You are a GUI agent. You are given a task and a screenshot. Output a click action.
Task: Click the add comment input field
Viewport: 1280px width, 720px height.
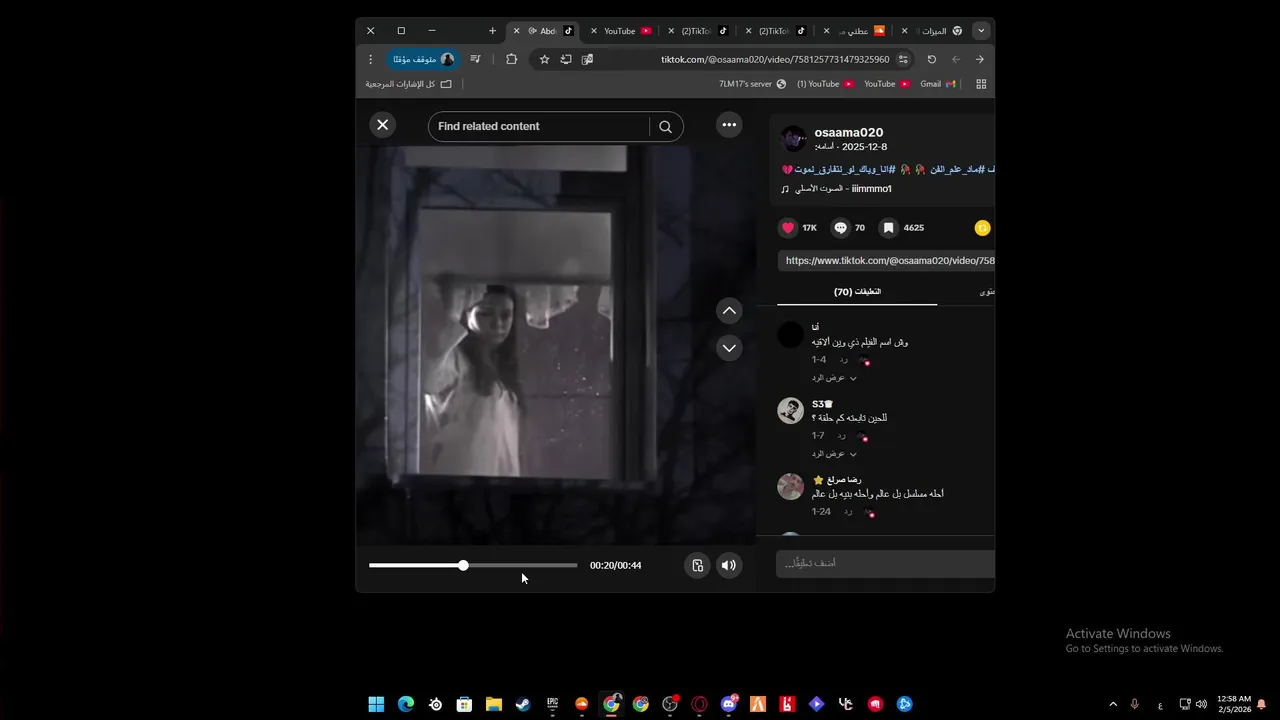(885, 564)
